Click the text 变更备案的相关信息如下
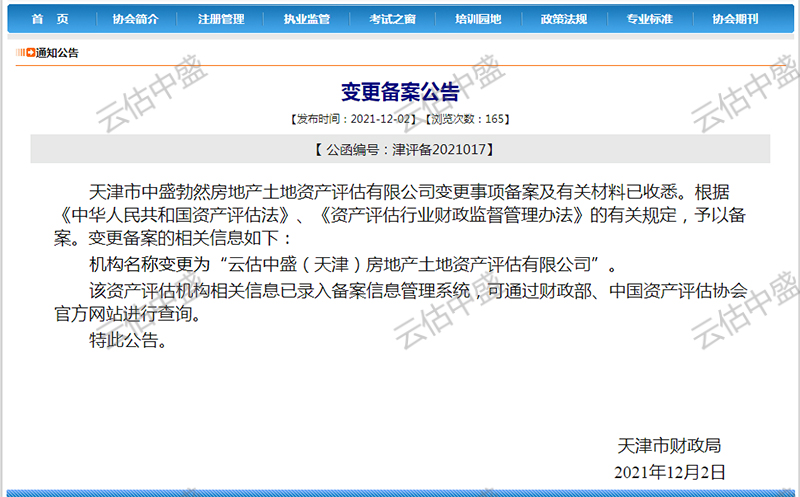 (184, 238)
